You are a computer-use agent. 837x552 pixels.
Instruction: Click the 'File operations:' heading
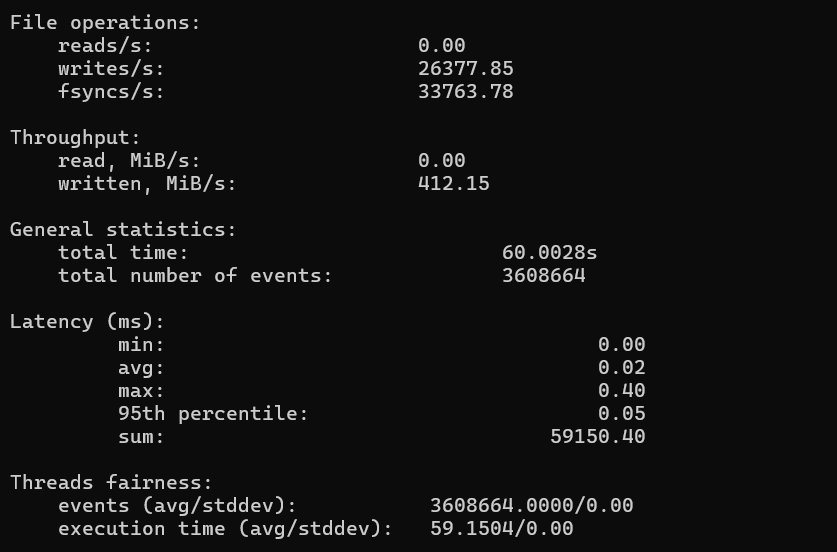(x=105, y=23)
